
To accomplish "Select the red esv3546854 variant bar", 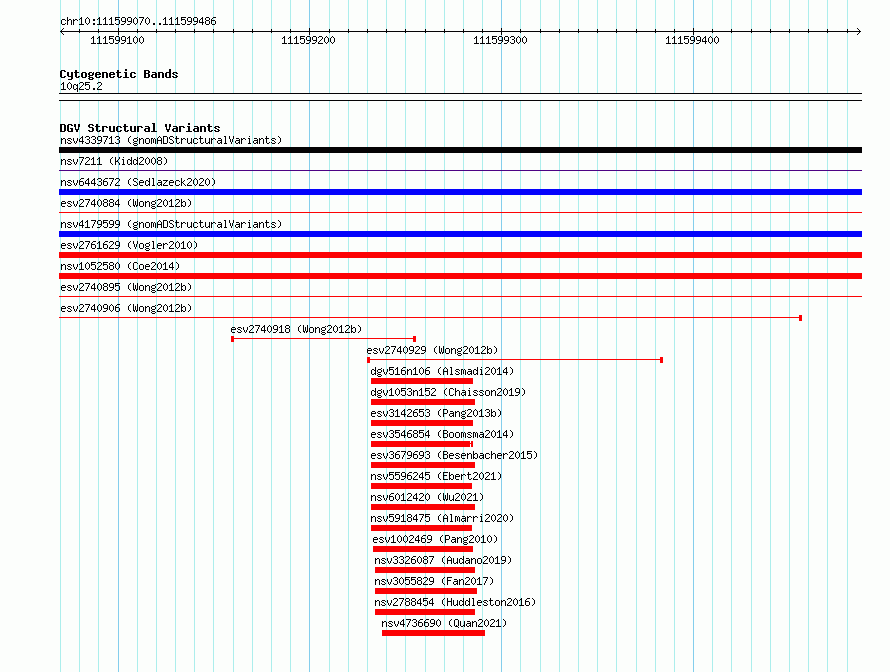I will pyautogui.click(x=422, y=444).
